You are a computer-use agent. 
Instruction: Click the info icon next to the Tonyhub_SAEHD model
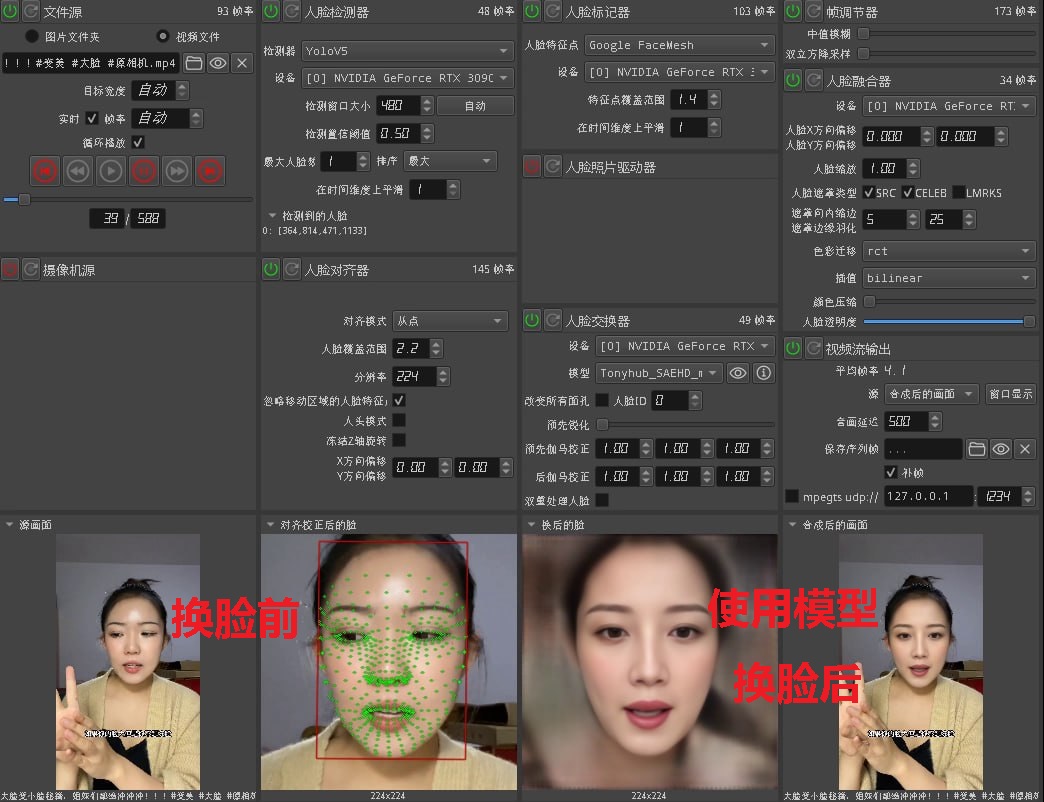tap(765, 373)
